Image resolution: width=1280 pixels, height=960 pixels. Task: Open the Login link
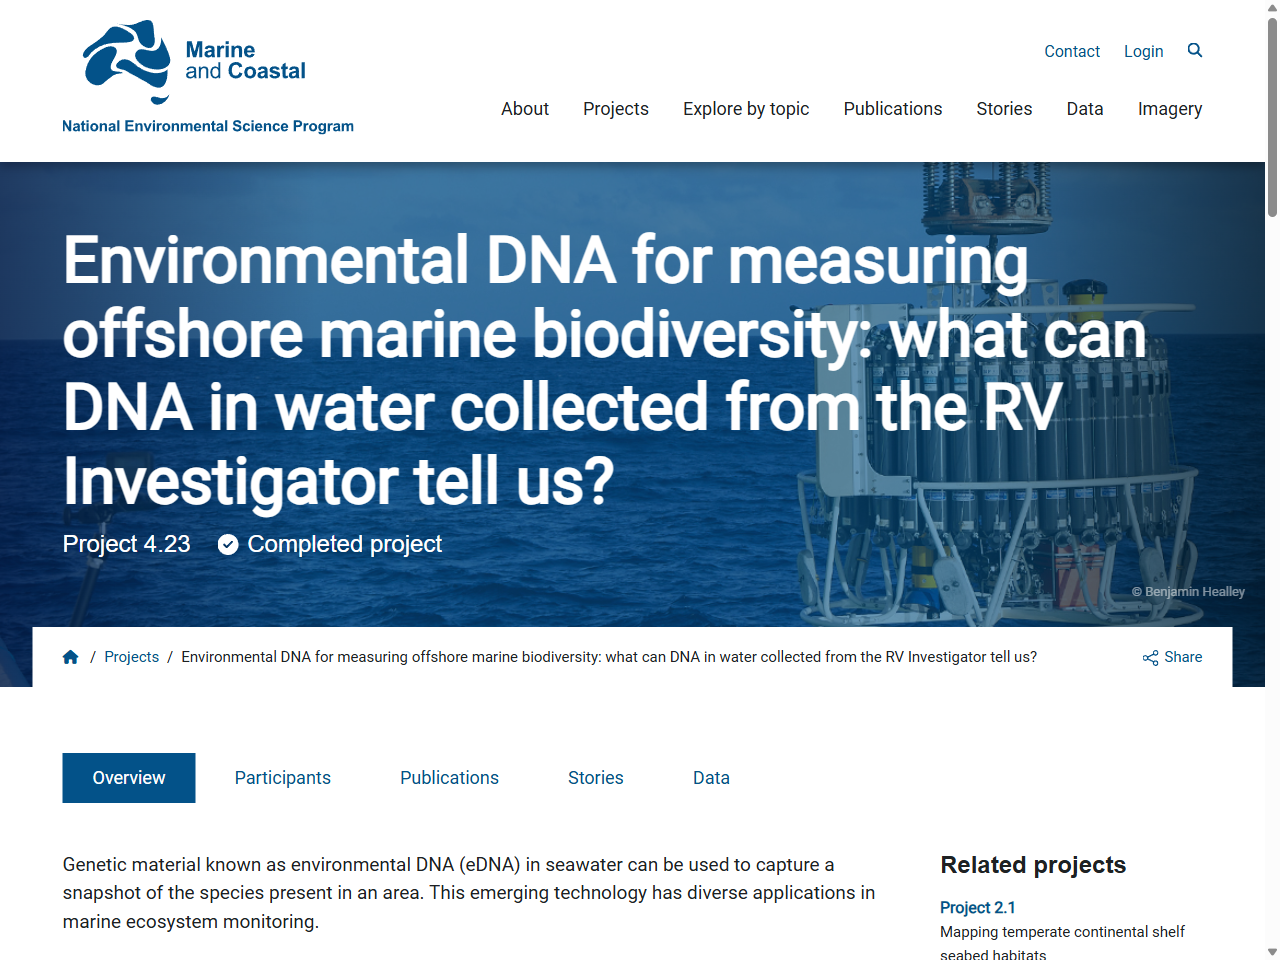1143,51
